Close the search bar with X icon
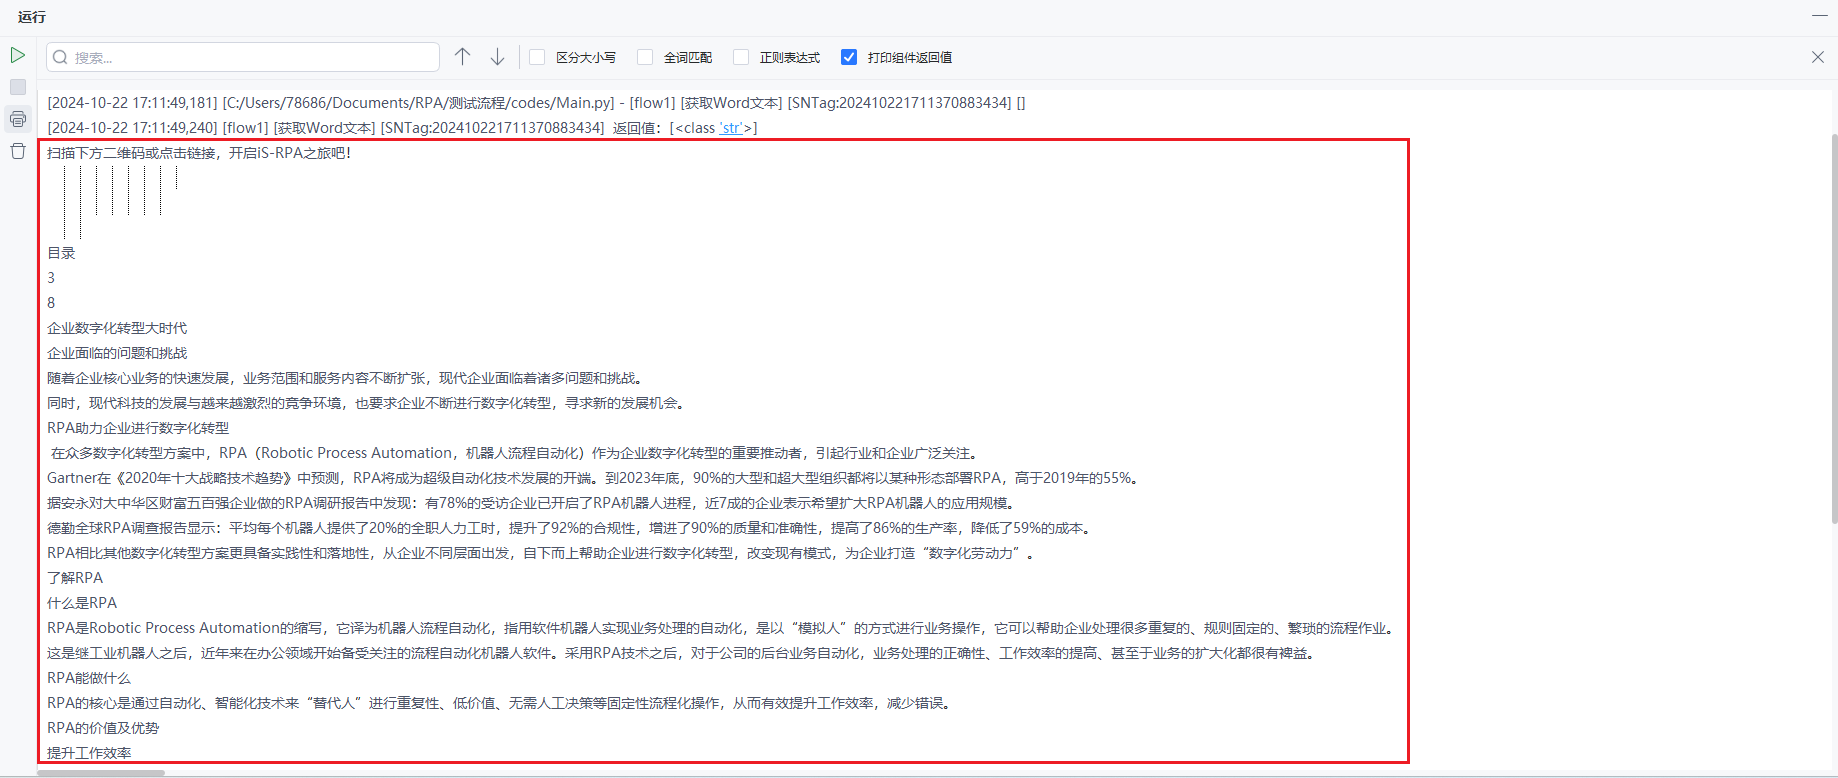This screenshot has height=778, width=1838. (x=1817, y=57)
